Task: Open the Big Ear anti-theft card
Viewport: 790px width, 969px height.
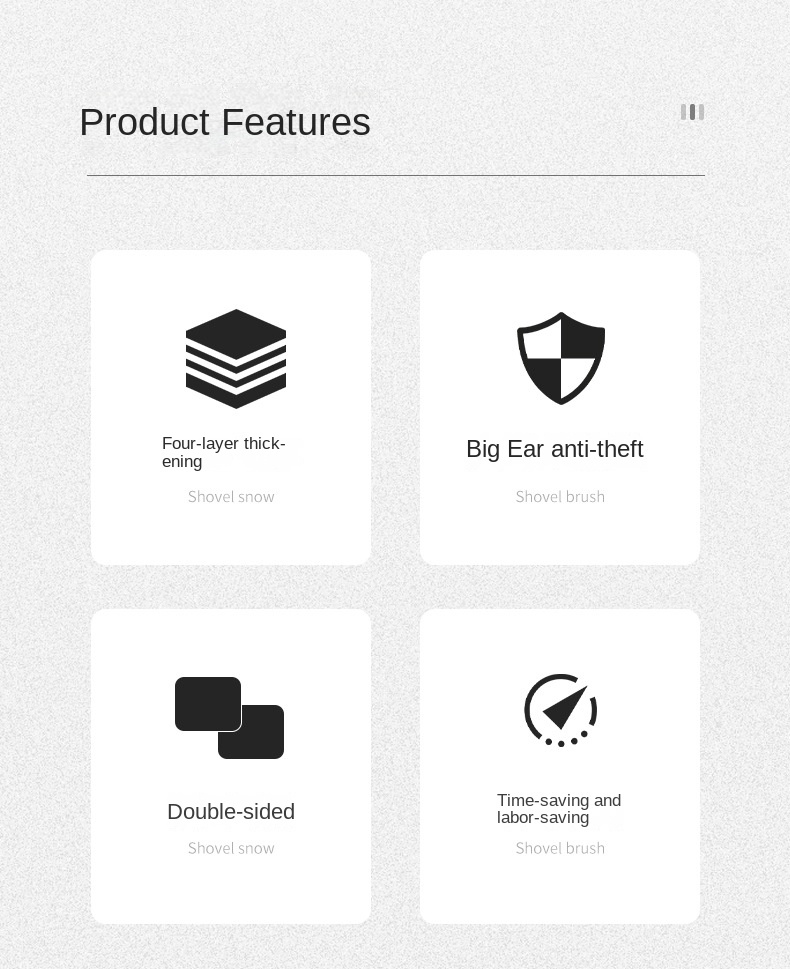Action: (560, 407)
